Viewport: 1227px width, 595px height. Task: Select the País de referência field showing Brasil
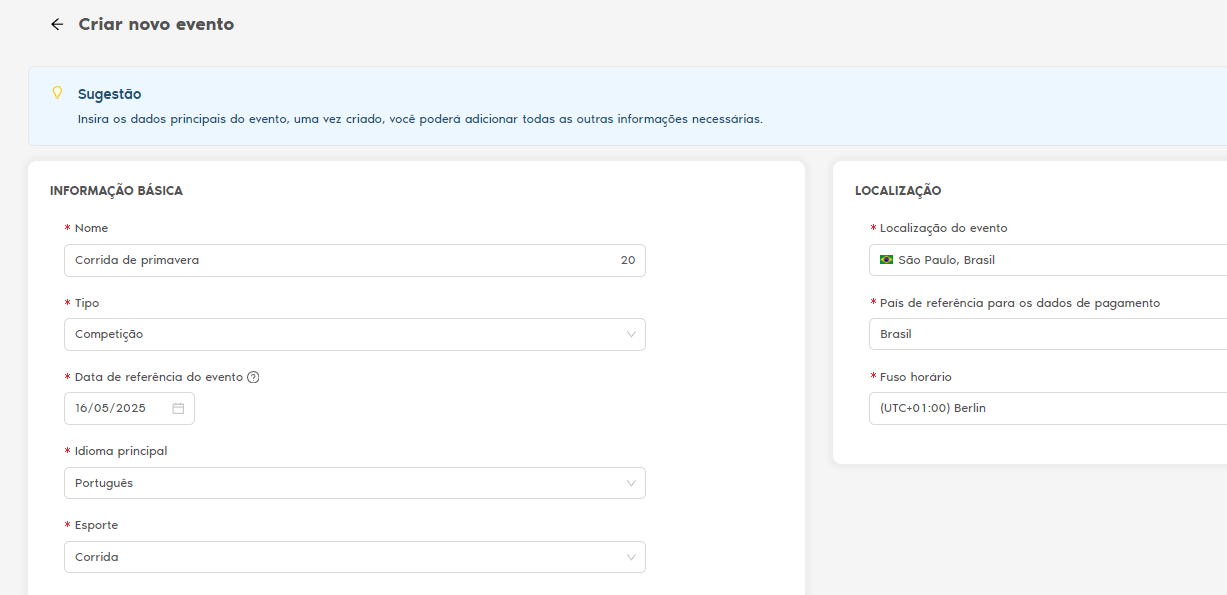(x=1040, y=334)
